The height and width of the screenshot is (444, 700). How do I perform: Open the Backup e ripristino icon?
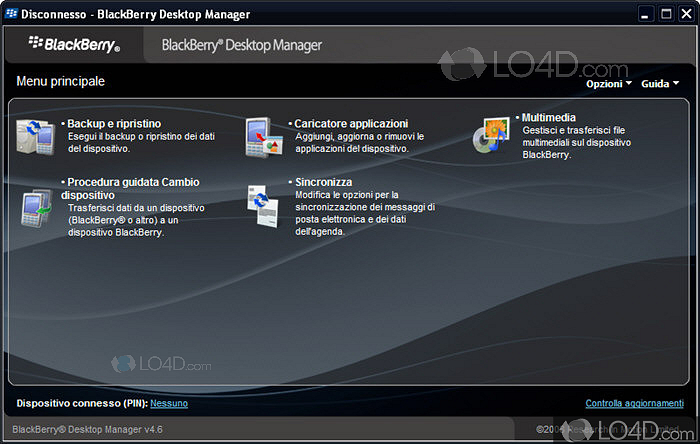tap(36, 137)
